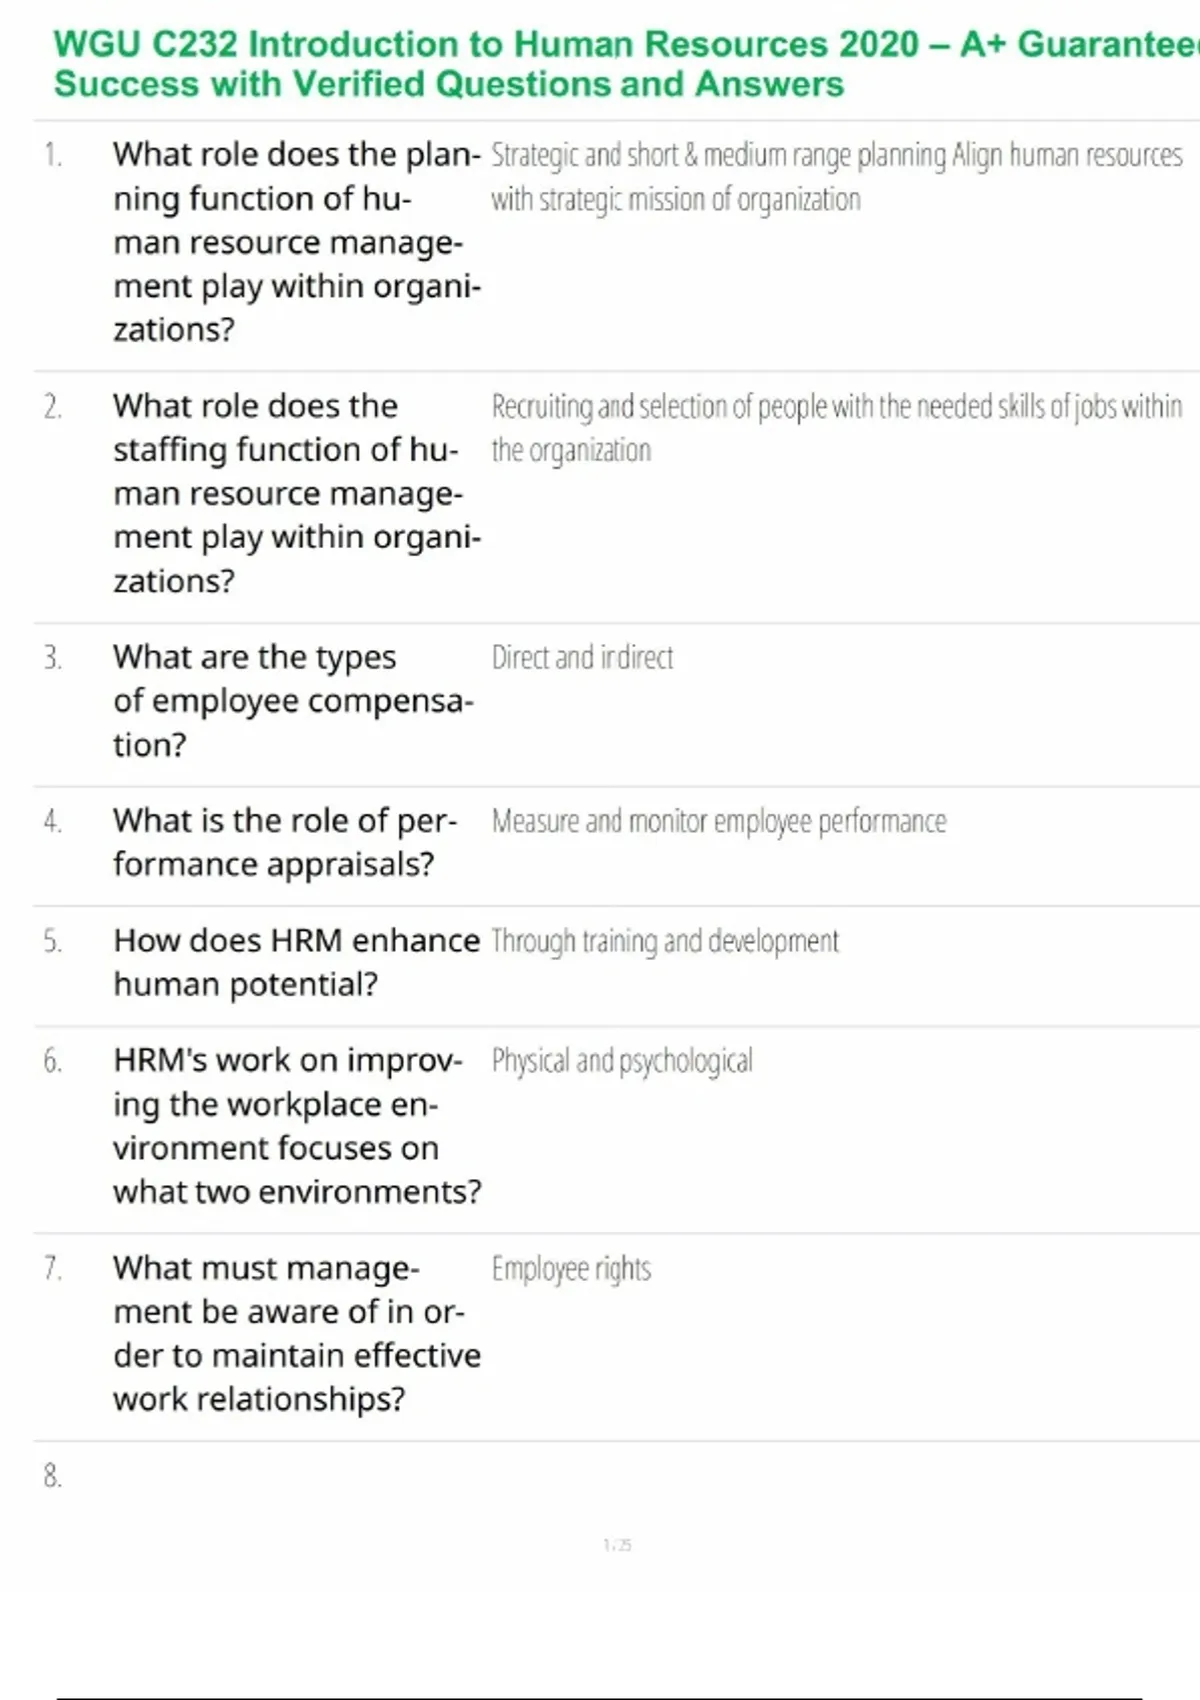Image resolution: width=1200 pixels, height=1700 pixels.
Task: Select the 'Direct and indirect' answer
Action: pyautogui.click(x=582, y=658)
